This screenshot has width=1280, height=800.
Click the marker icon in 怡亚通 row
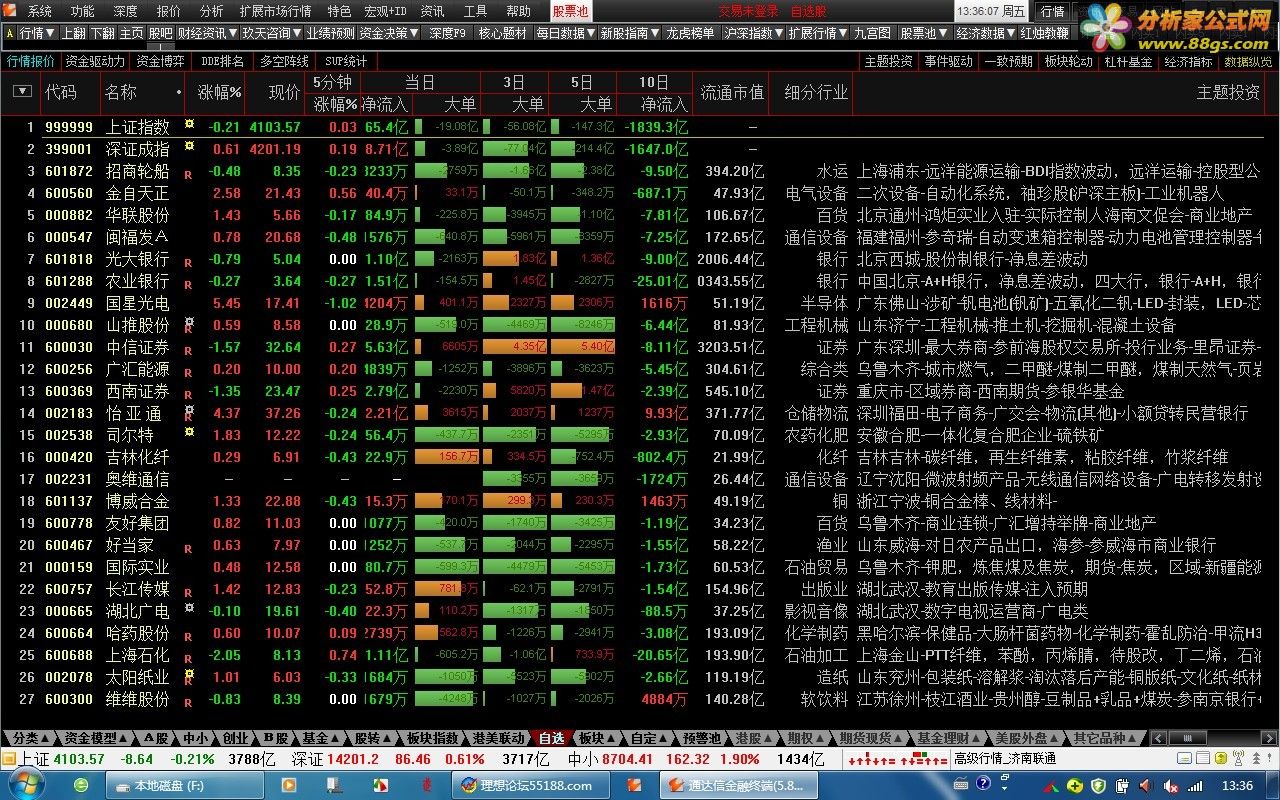pos(188,410)
